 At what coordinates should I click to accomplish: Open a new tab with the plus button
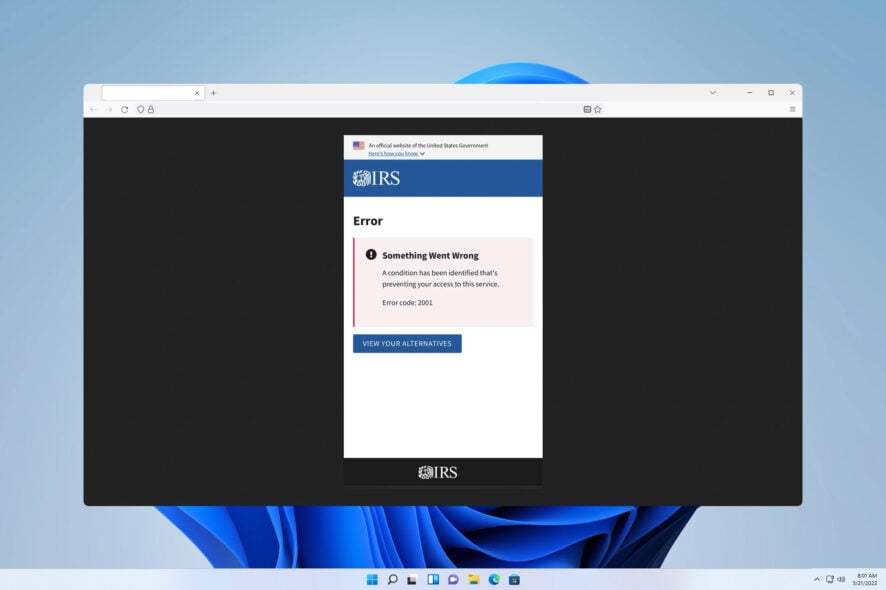pos(214,93)
